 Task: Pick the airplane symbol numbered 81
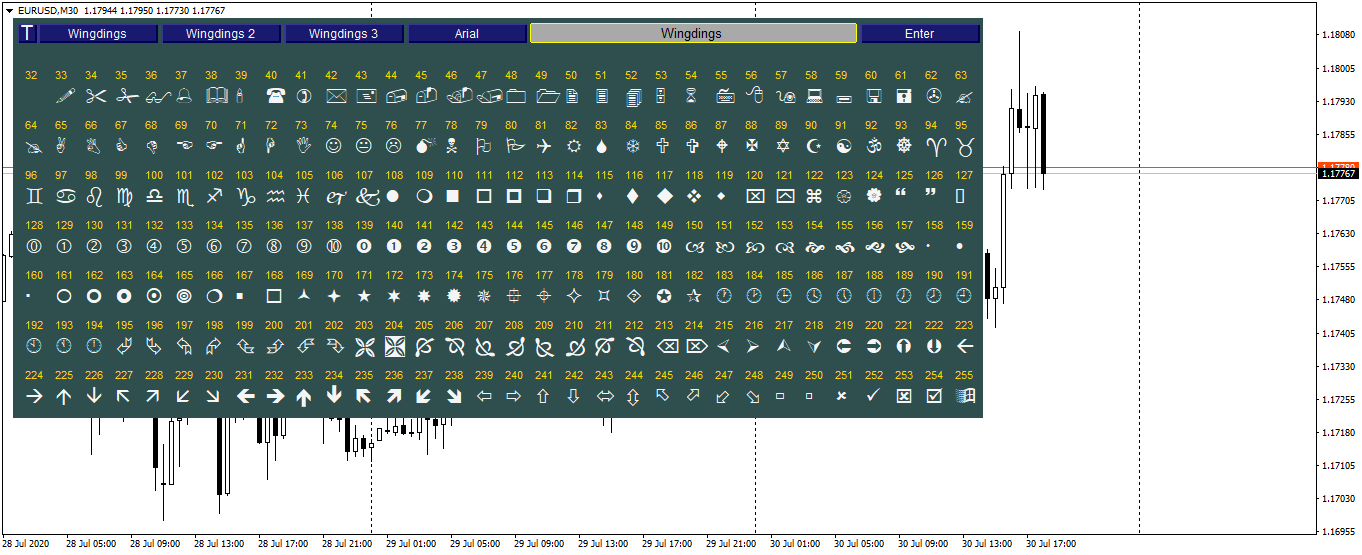coord(543,146)
